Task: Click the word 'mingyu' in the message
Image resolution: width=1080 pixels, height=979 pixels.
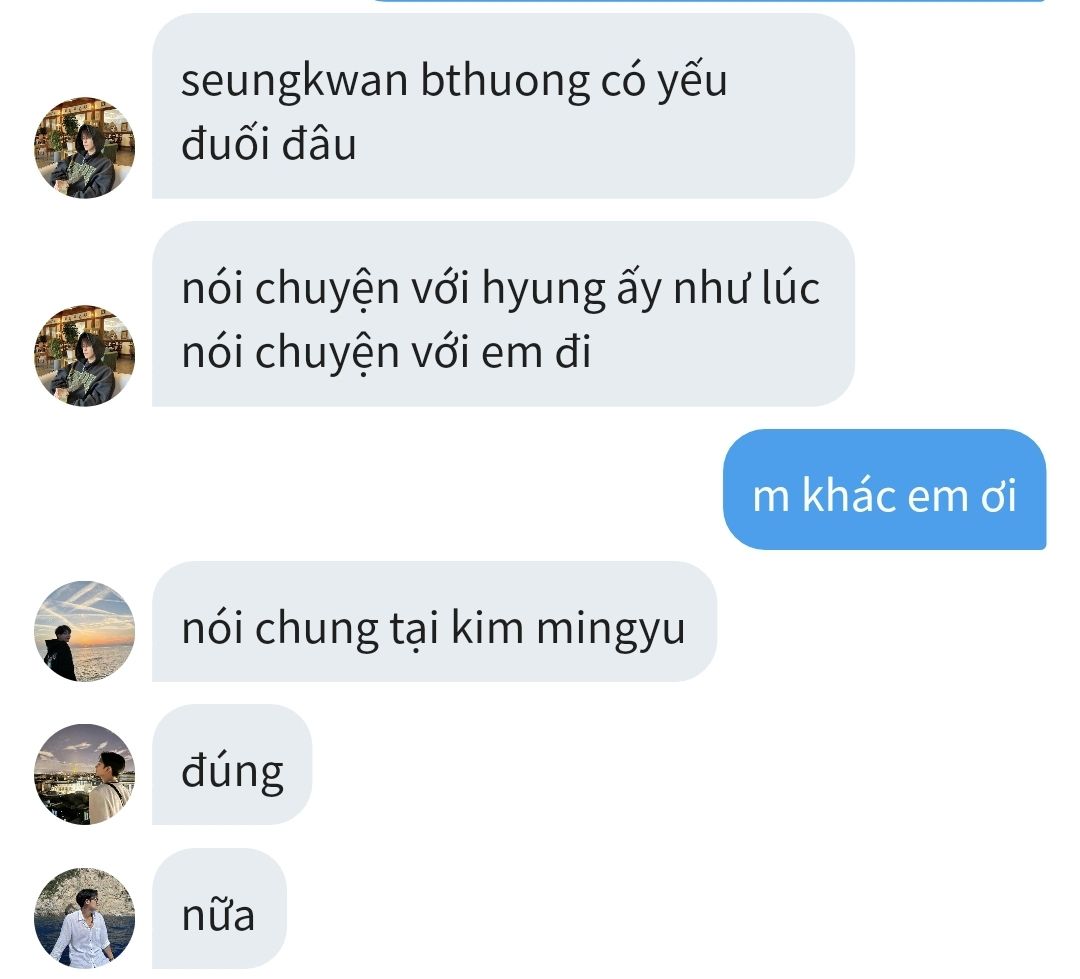Action: click(611, 629)
